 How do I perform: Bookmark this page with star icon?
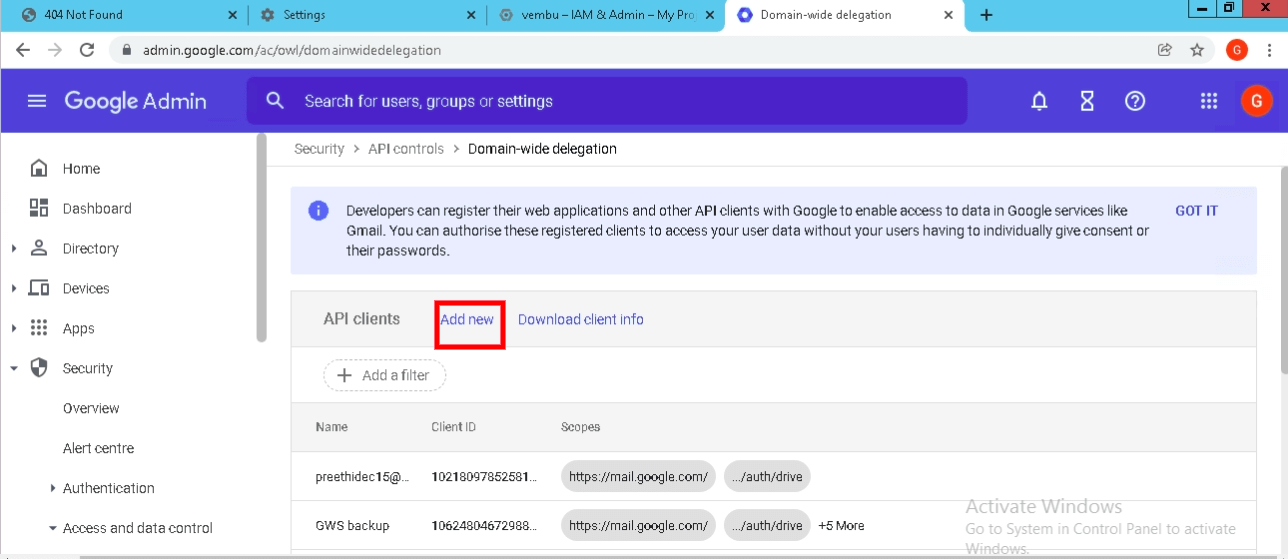point(1197,50)
